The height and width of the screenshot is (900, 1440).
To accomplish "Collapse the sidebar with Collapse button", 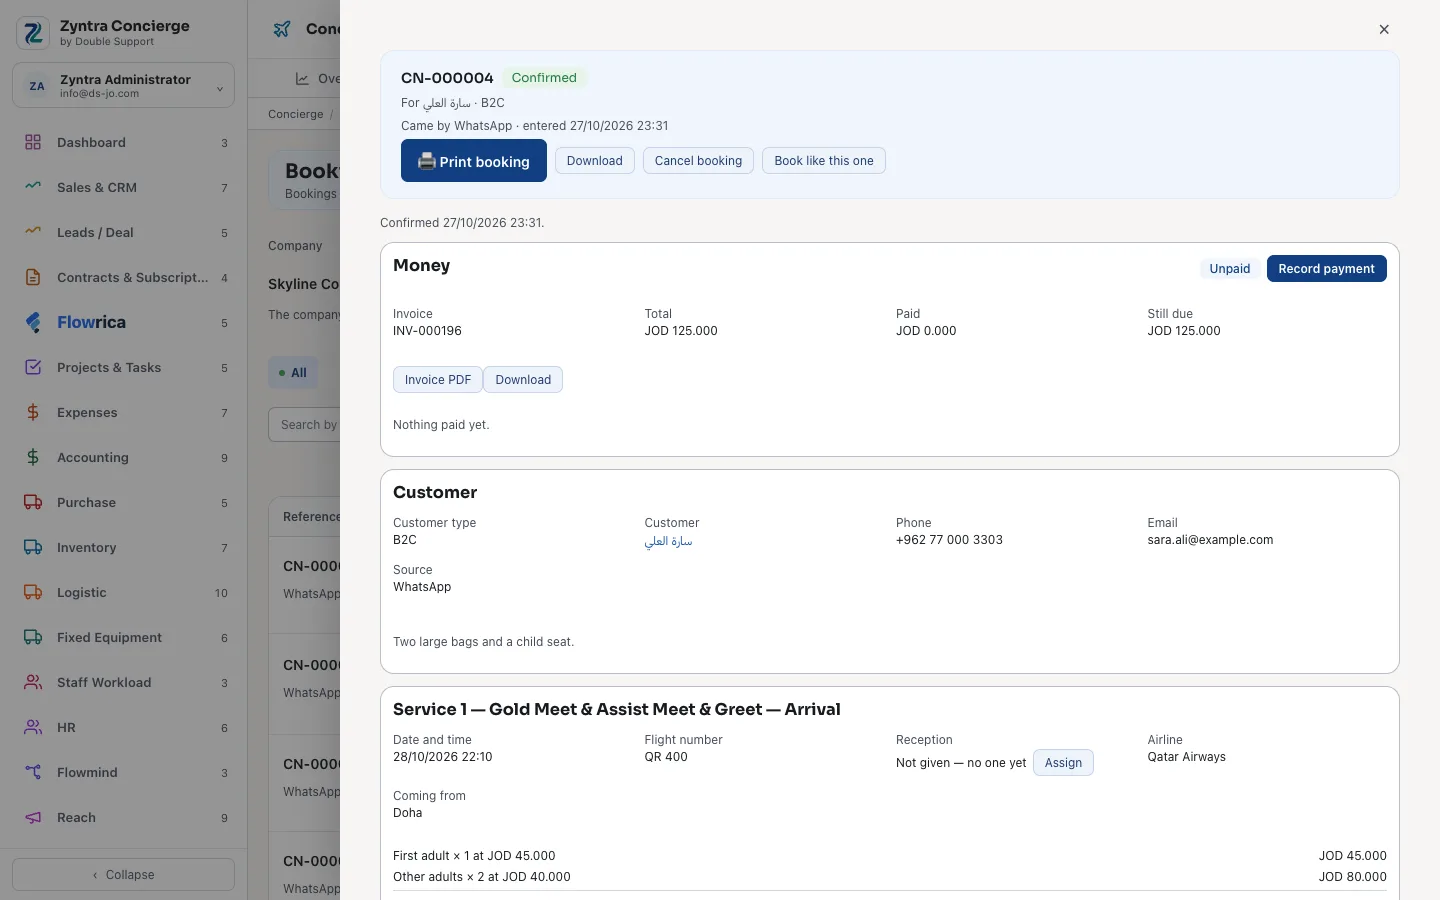I will (123, 874).
